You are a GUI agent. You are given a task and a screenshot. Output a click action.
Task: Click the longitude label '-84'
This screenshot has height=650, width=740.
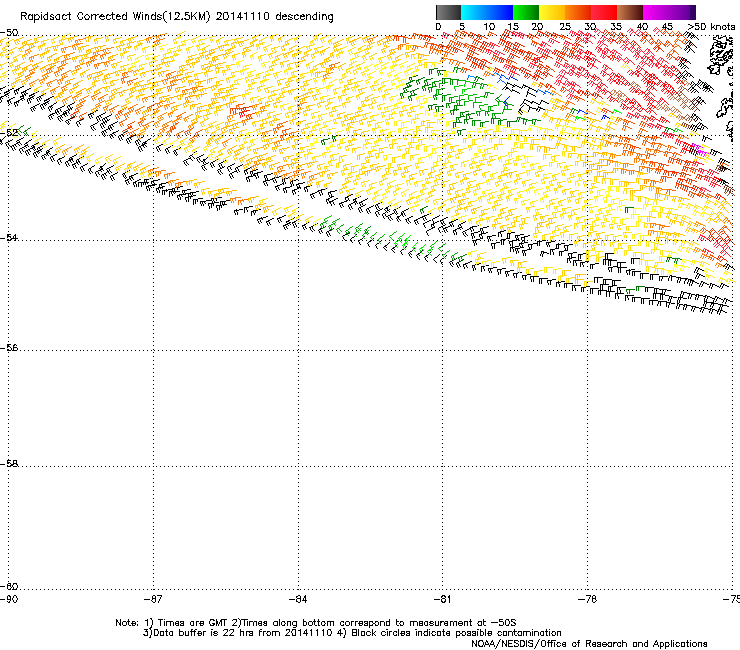click(298, 599)
